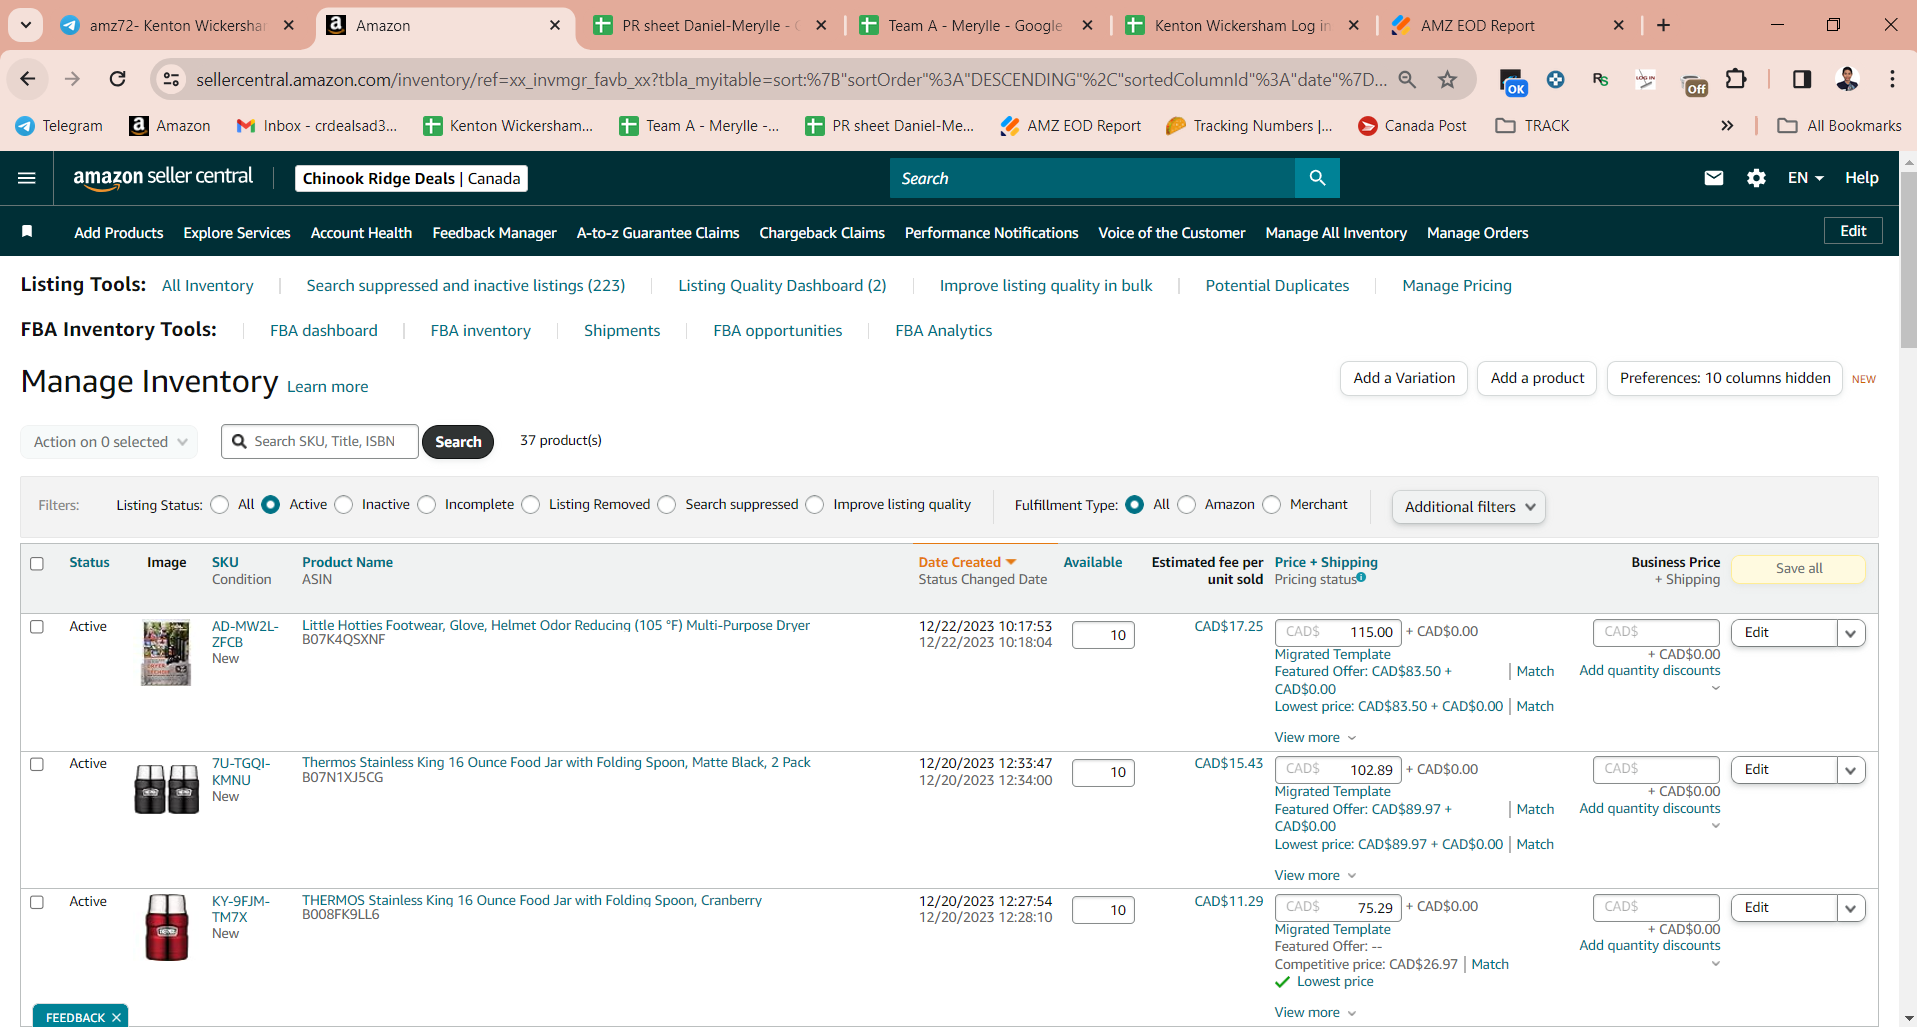Screen dimensions: 1917x1027
Task: Open the Tracking Numbers bookmark
Action: click(x=1250, y=125)
